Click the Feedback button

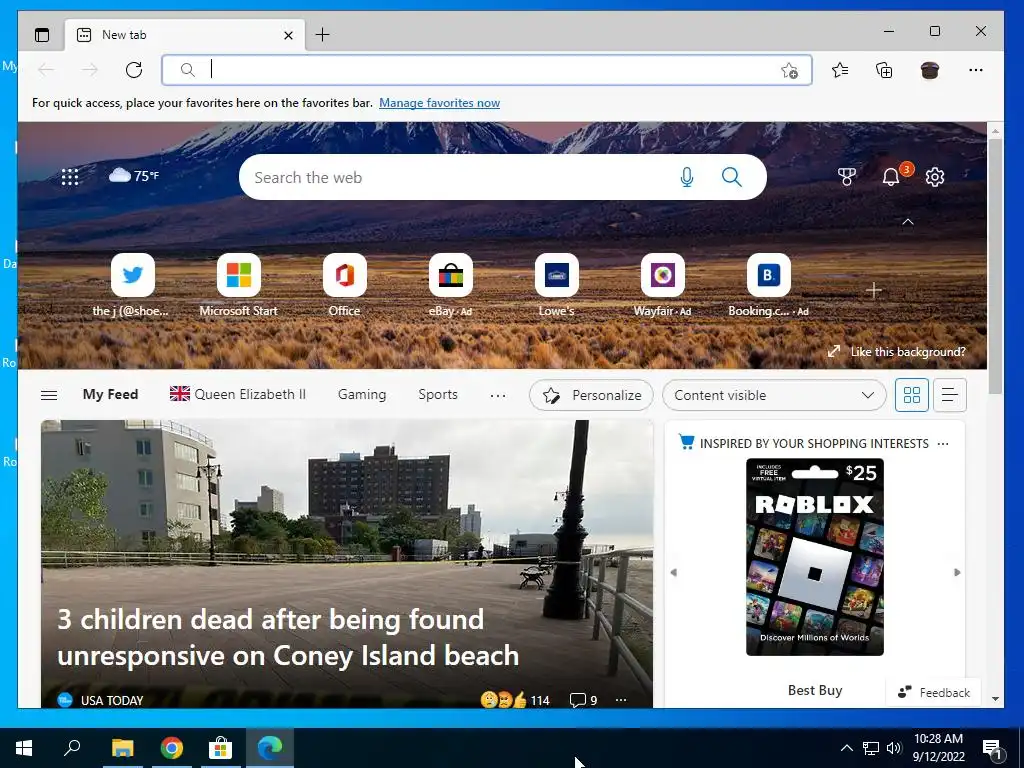tap(934, 692)
